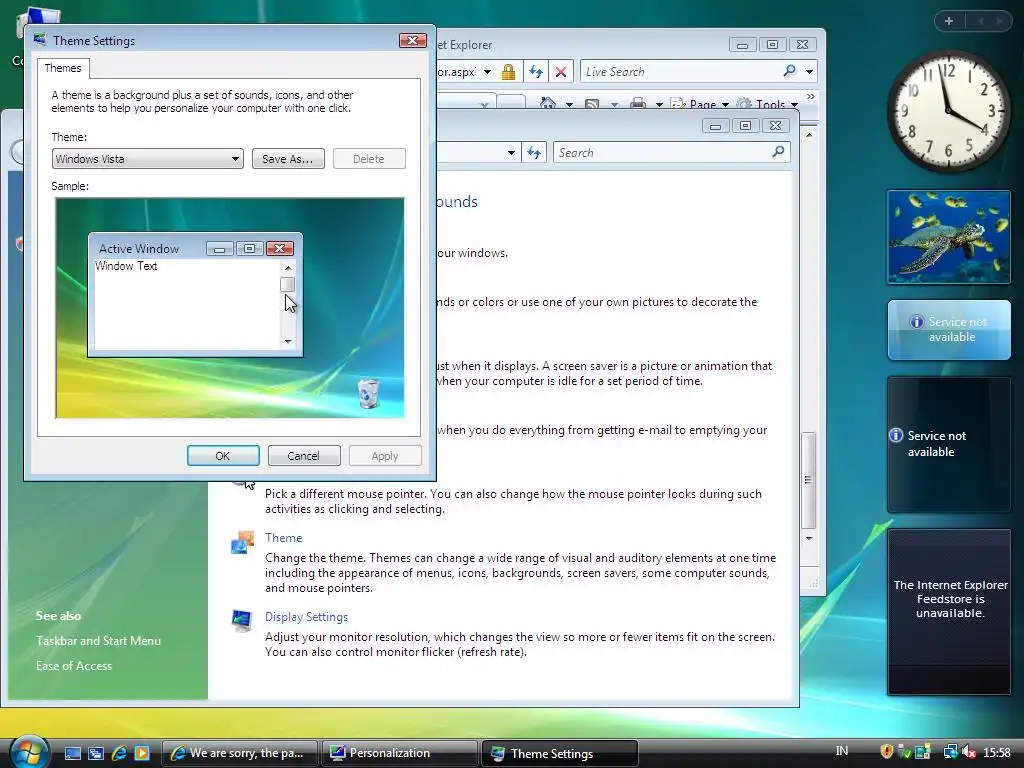Click the sea turtle slideshow gadget
Viewport: 1024px width, 768px height.
tap(949, 237)
